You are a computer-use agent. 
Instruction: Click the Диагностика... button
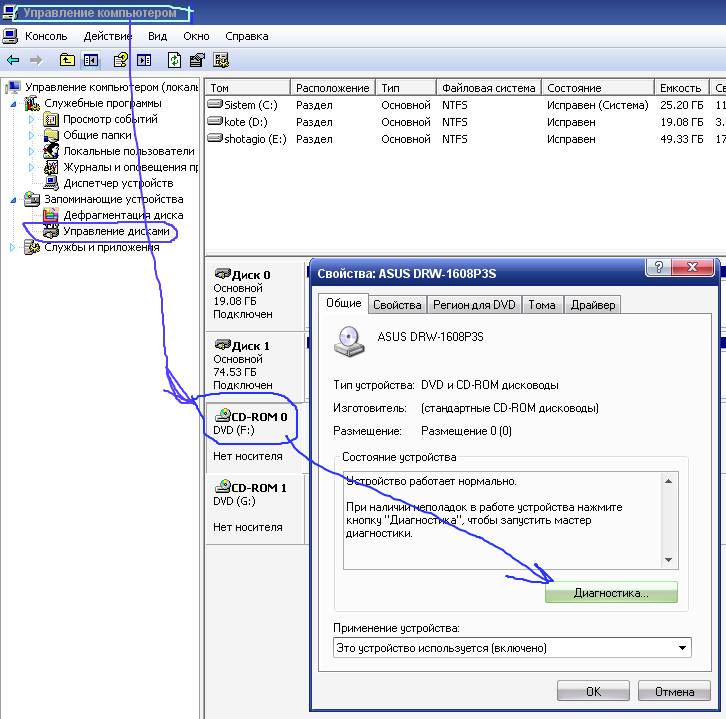tap(611, 592)
